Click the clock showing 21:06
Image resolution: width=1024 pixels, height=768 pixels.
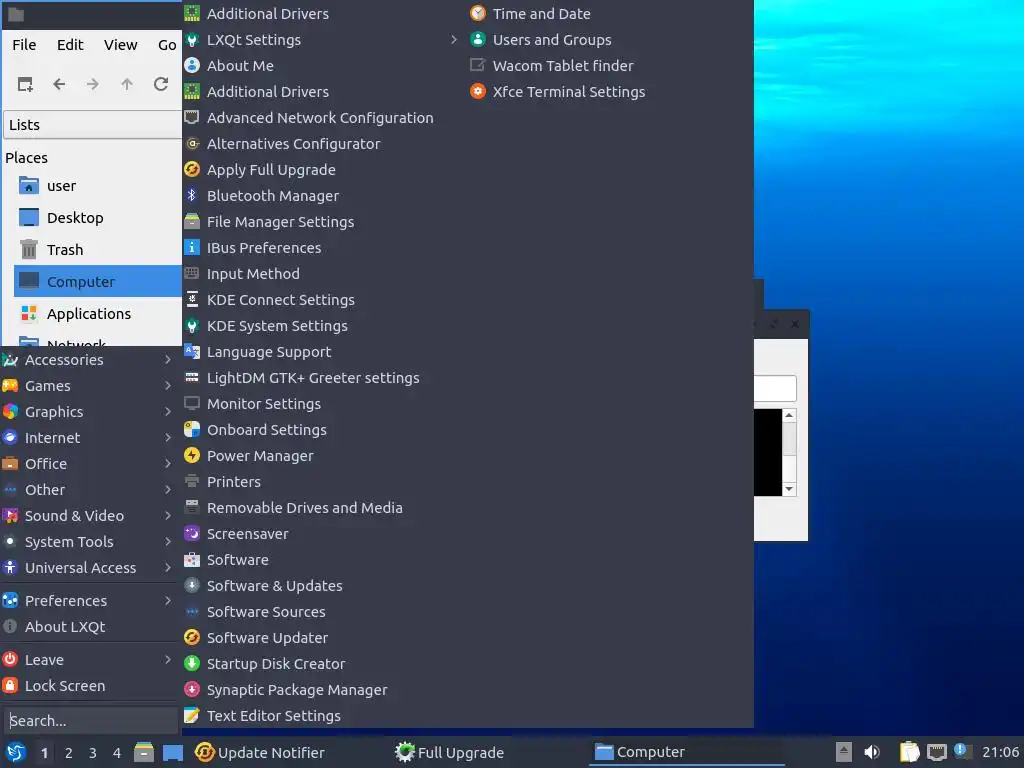click(x=1000, y=752)
